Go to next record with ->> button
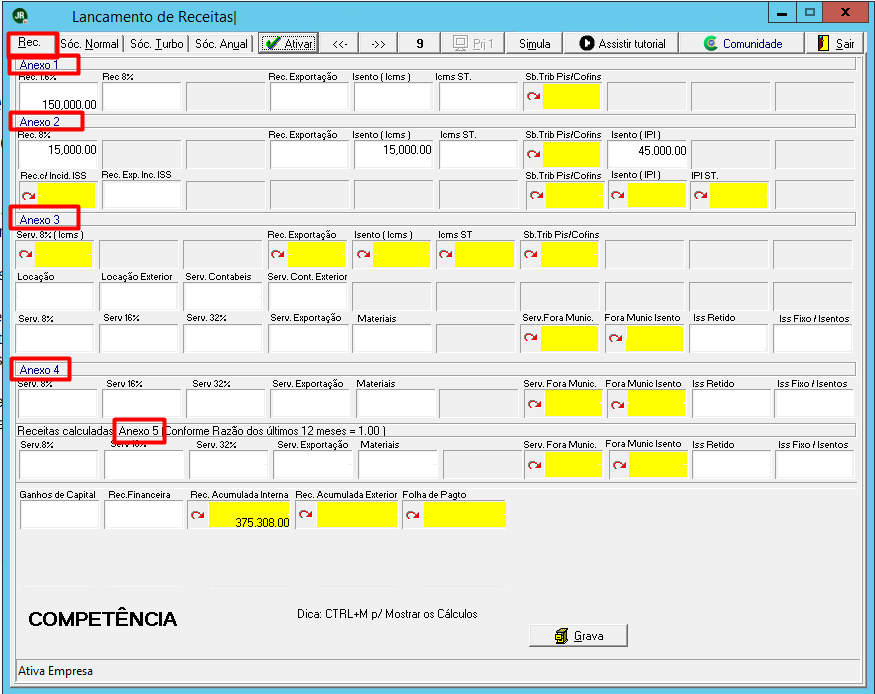Screen dimensions: 875x694 (378, 44)
